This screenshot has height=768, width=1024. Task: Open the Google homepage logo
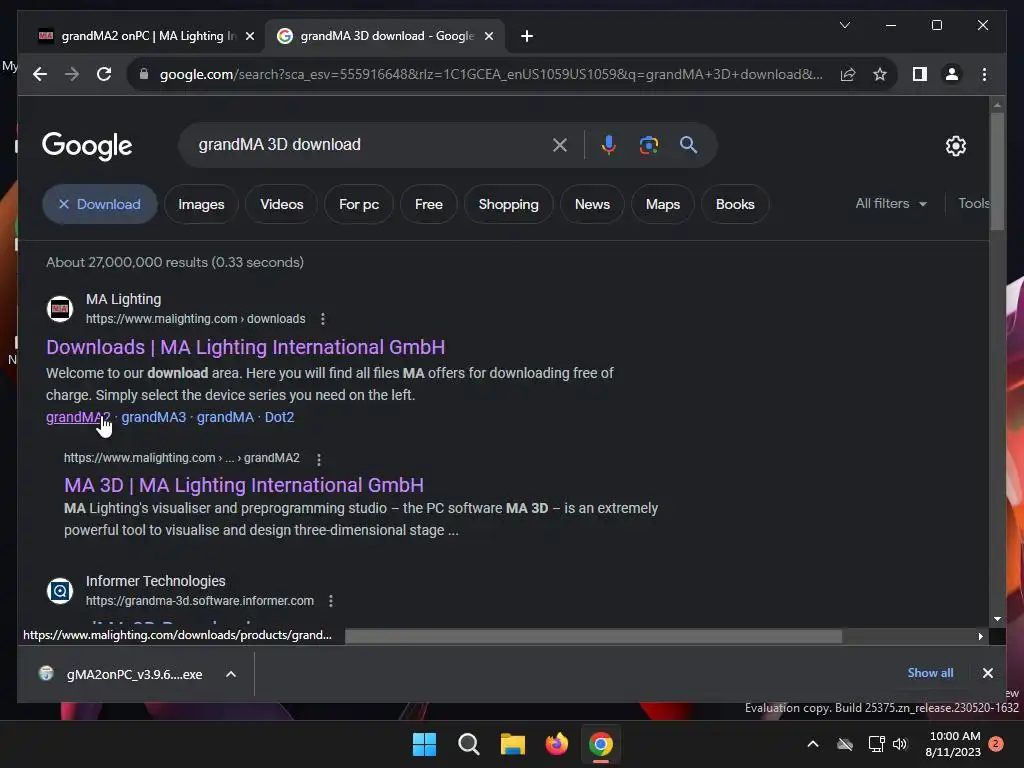tap(87, 146)
